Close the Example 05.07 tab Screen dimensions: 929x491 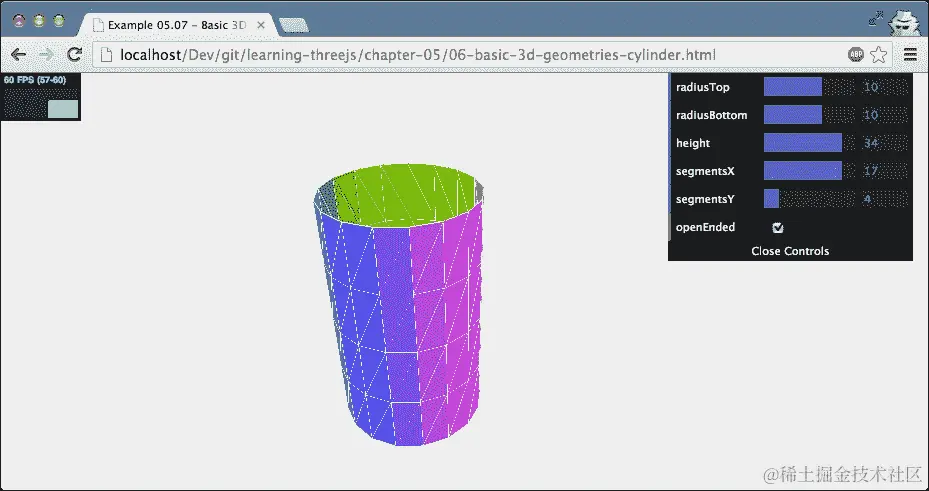(261, 25)
